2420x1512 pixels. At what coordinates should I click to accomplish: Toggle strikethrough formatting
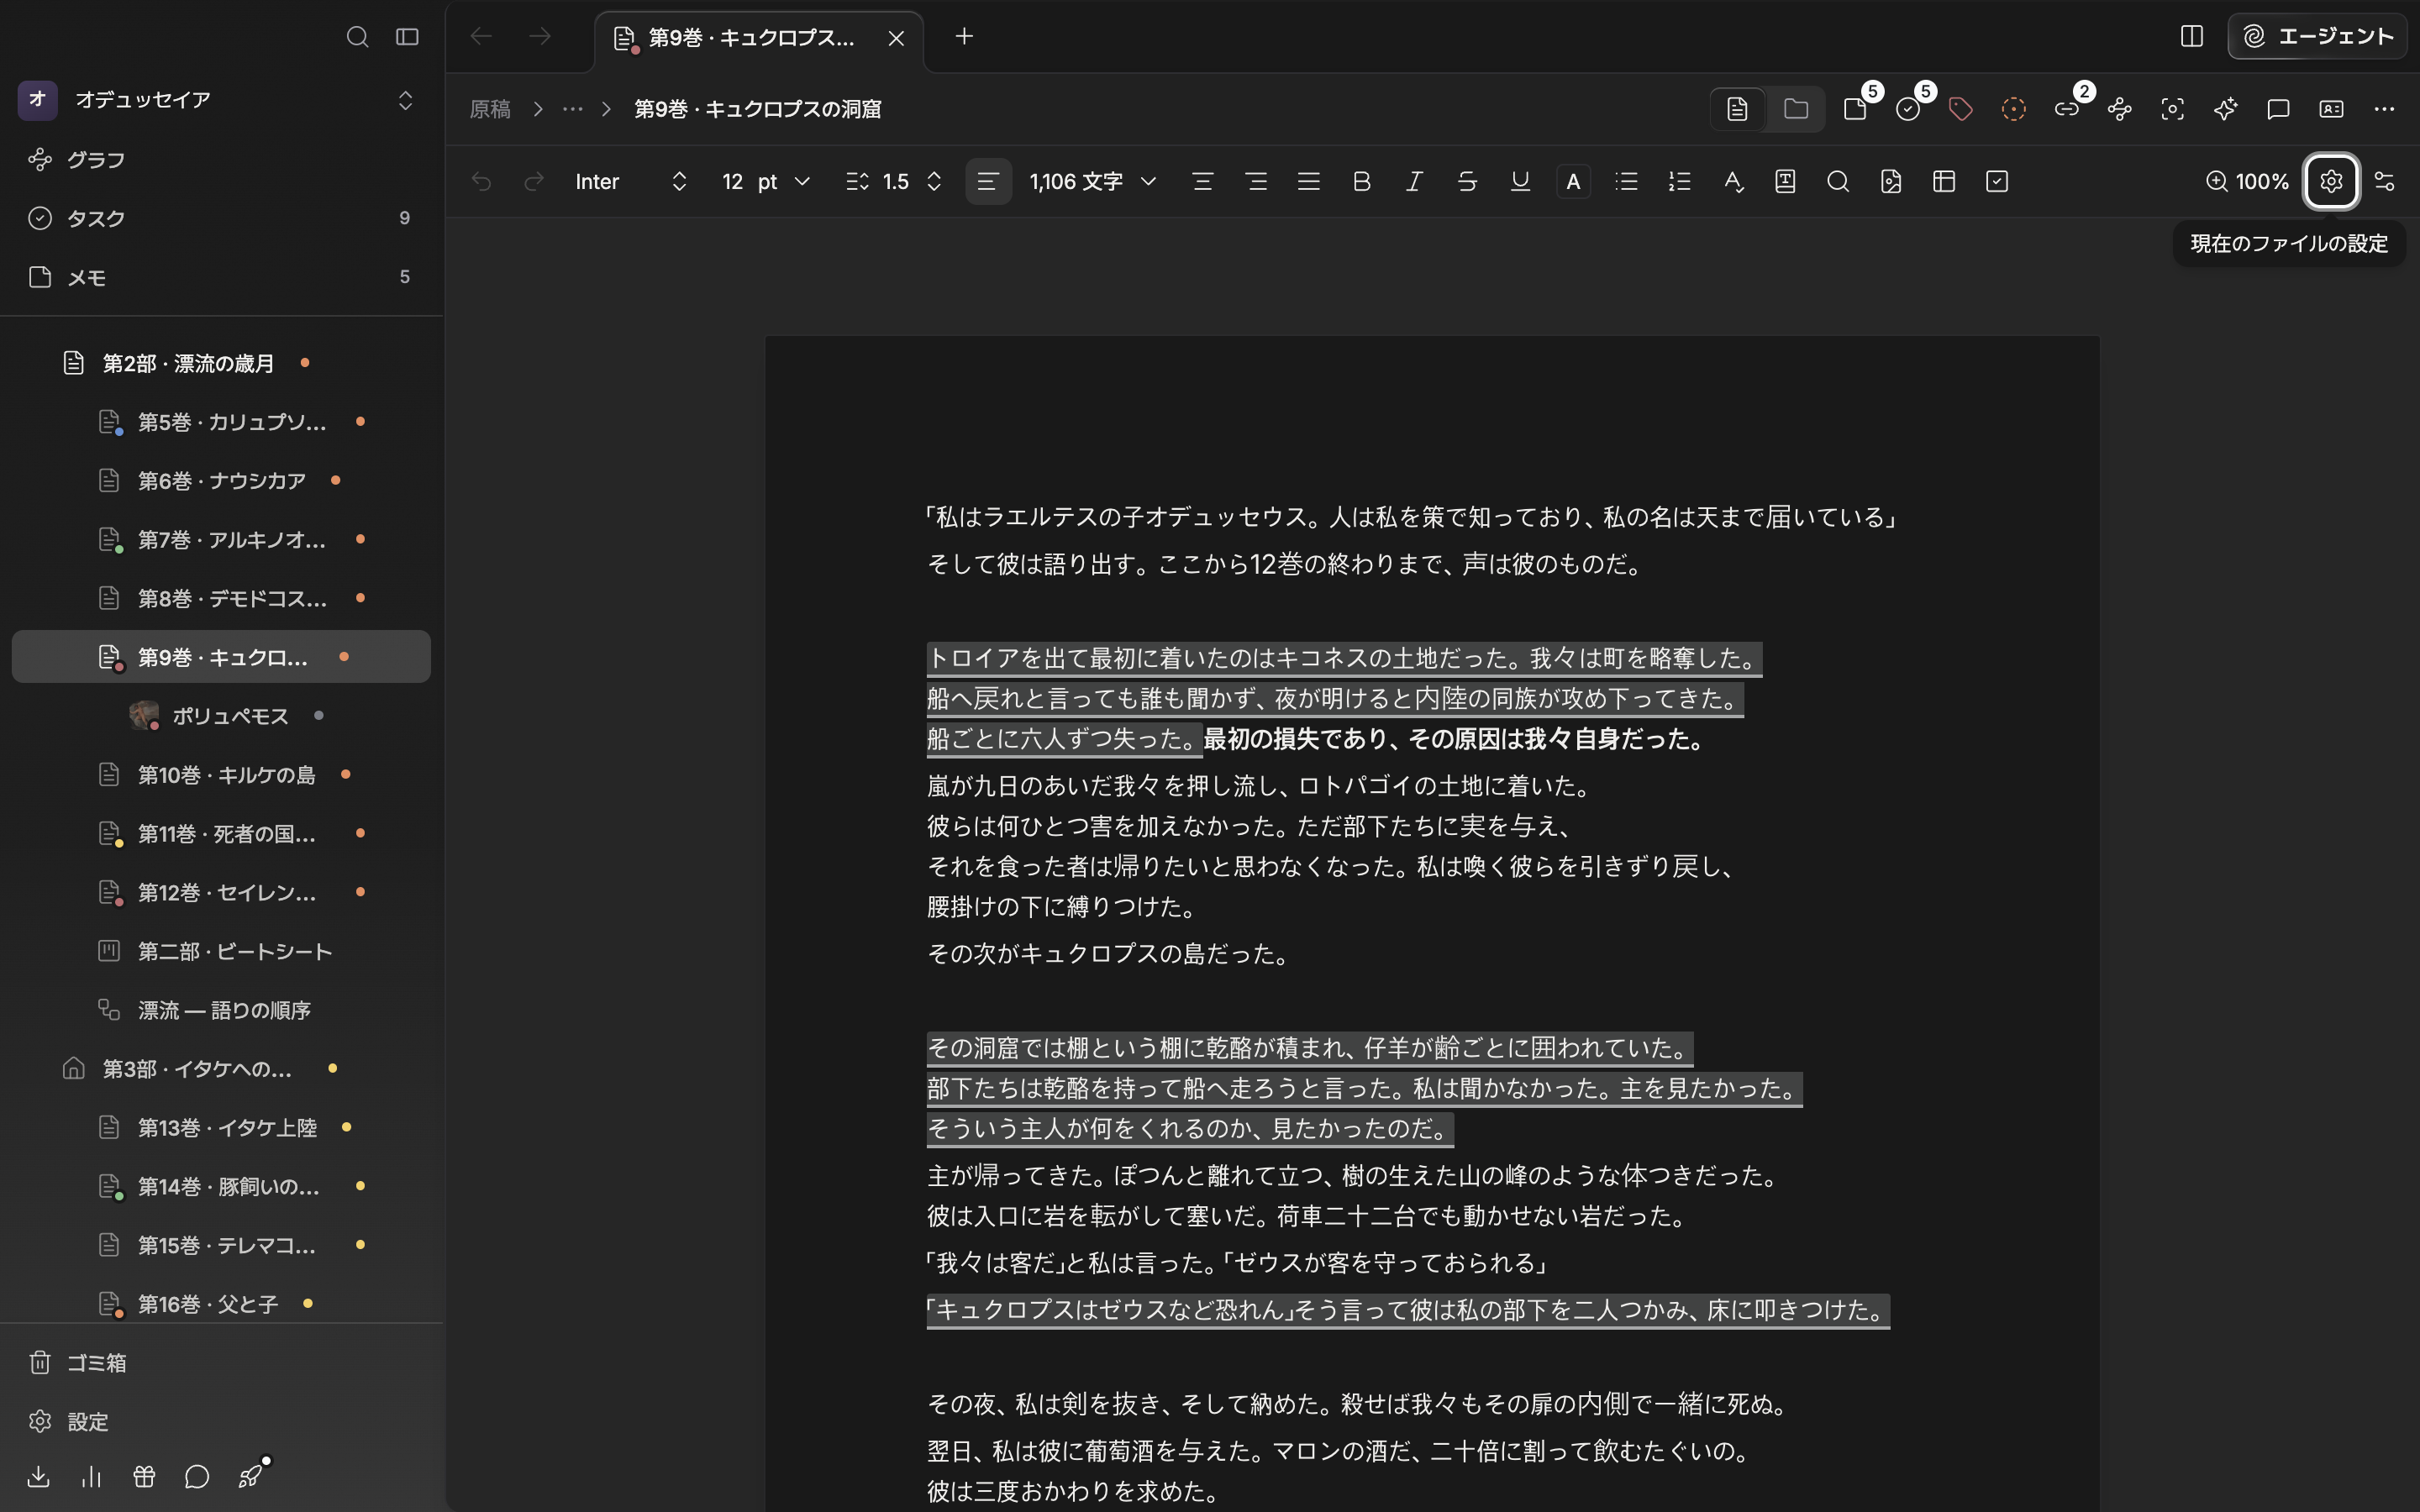(1467, 181)
